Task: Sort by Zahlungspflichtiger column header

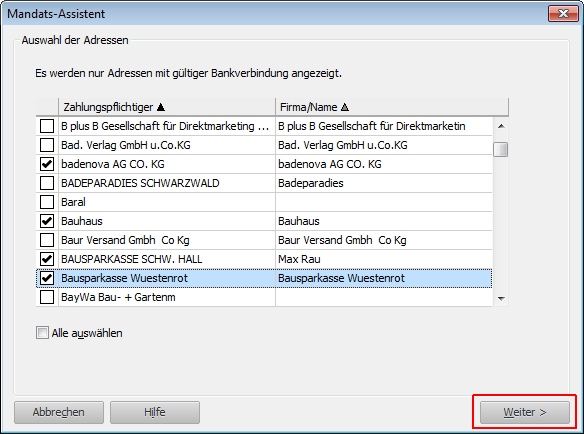Action: 167,107
